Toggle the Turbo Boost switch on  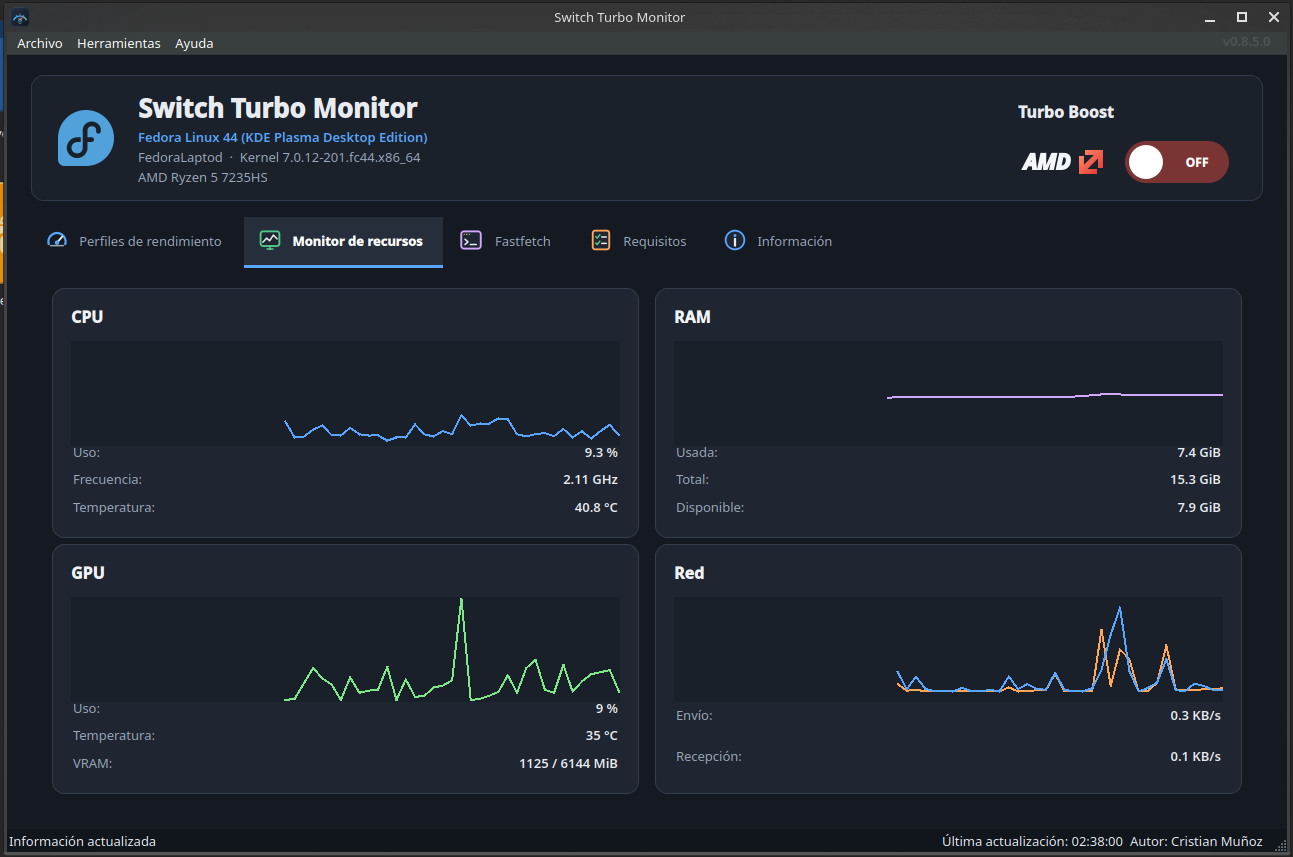pos(1176,162)
